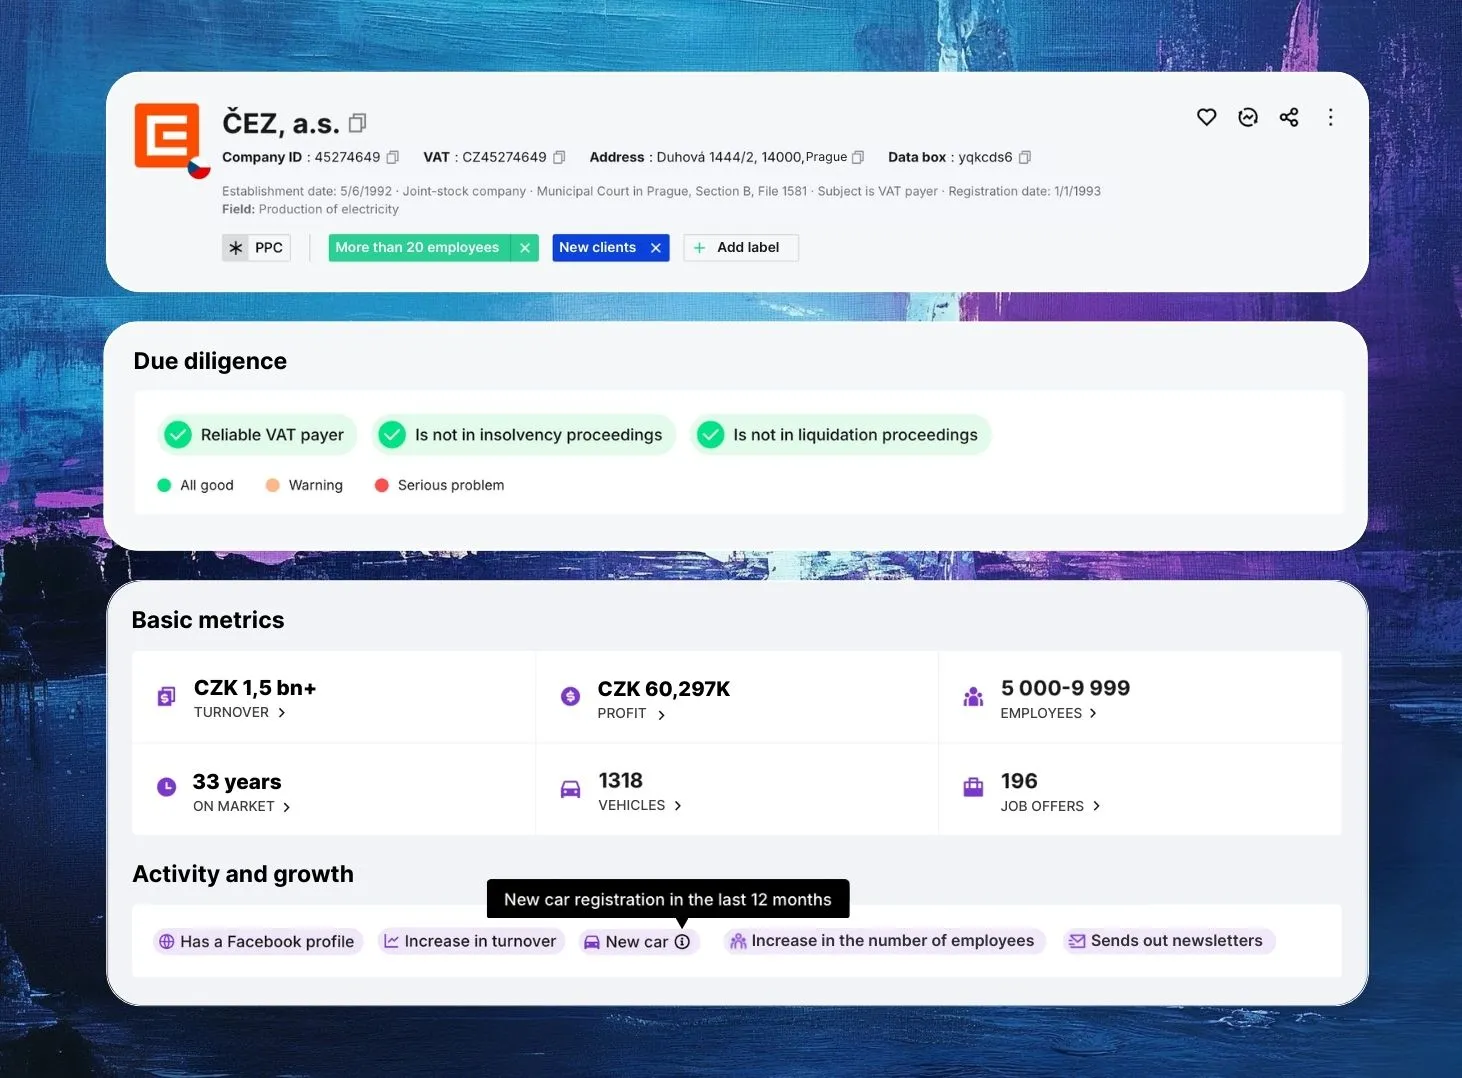Open the CZK 60,297K profit value

664,689
